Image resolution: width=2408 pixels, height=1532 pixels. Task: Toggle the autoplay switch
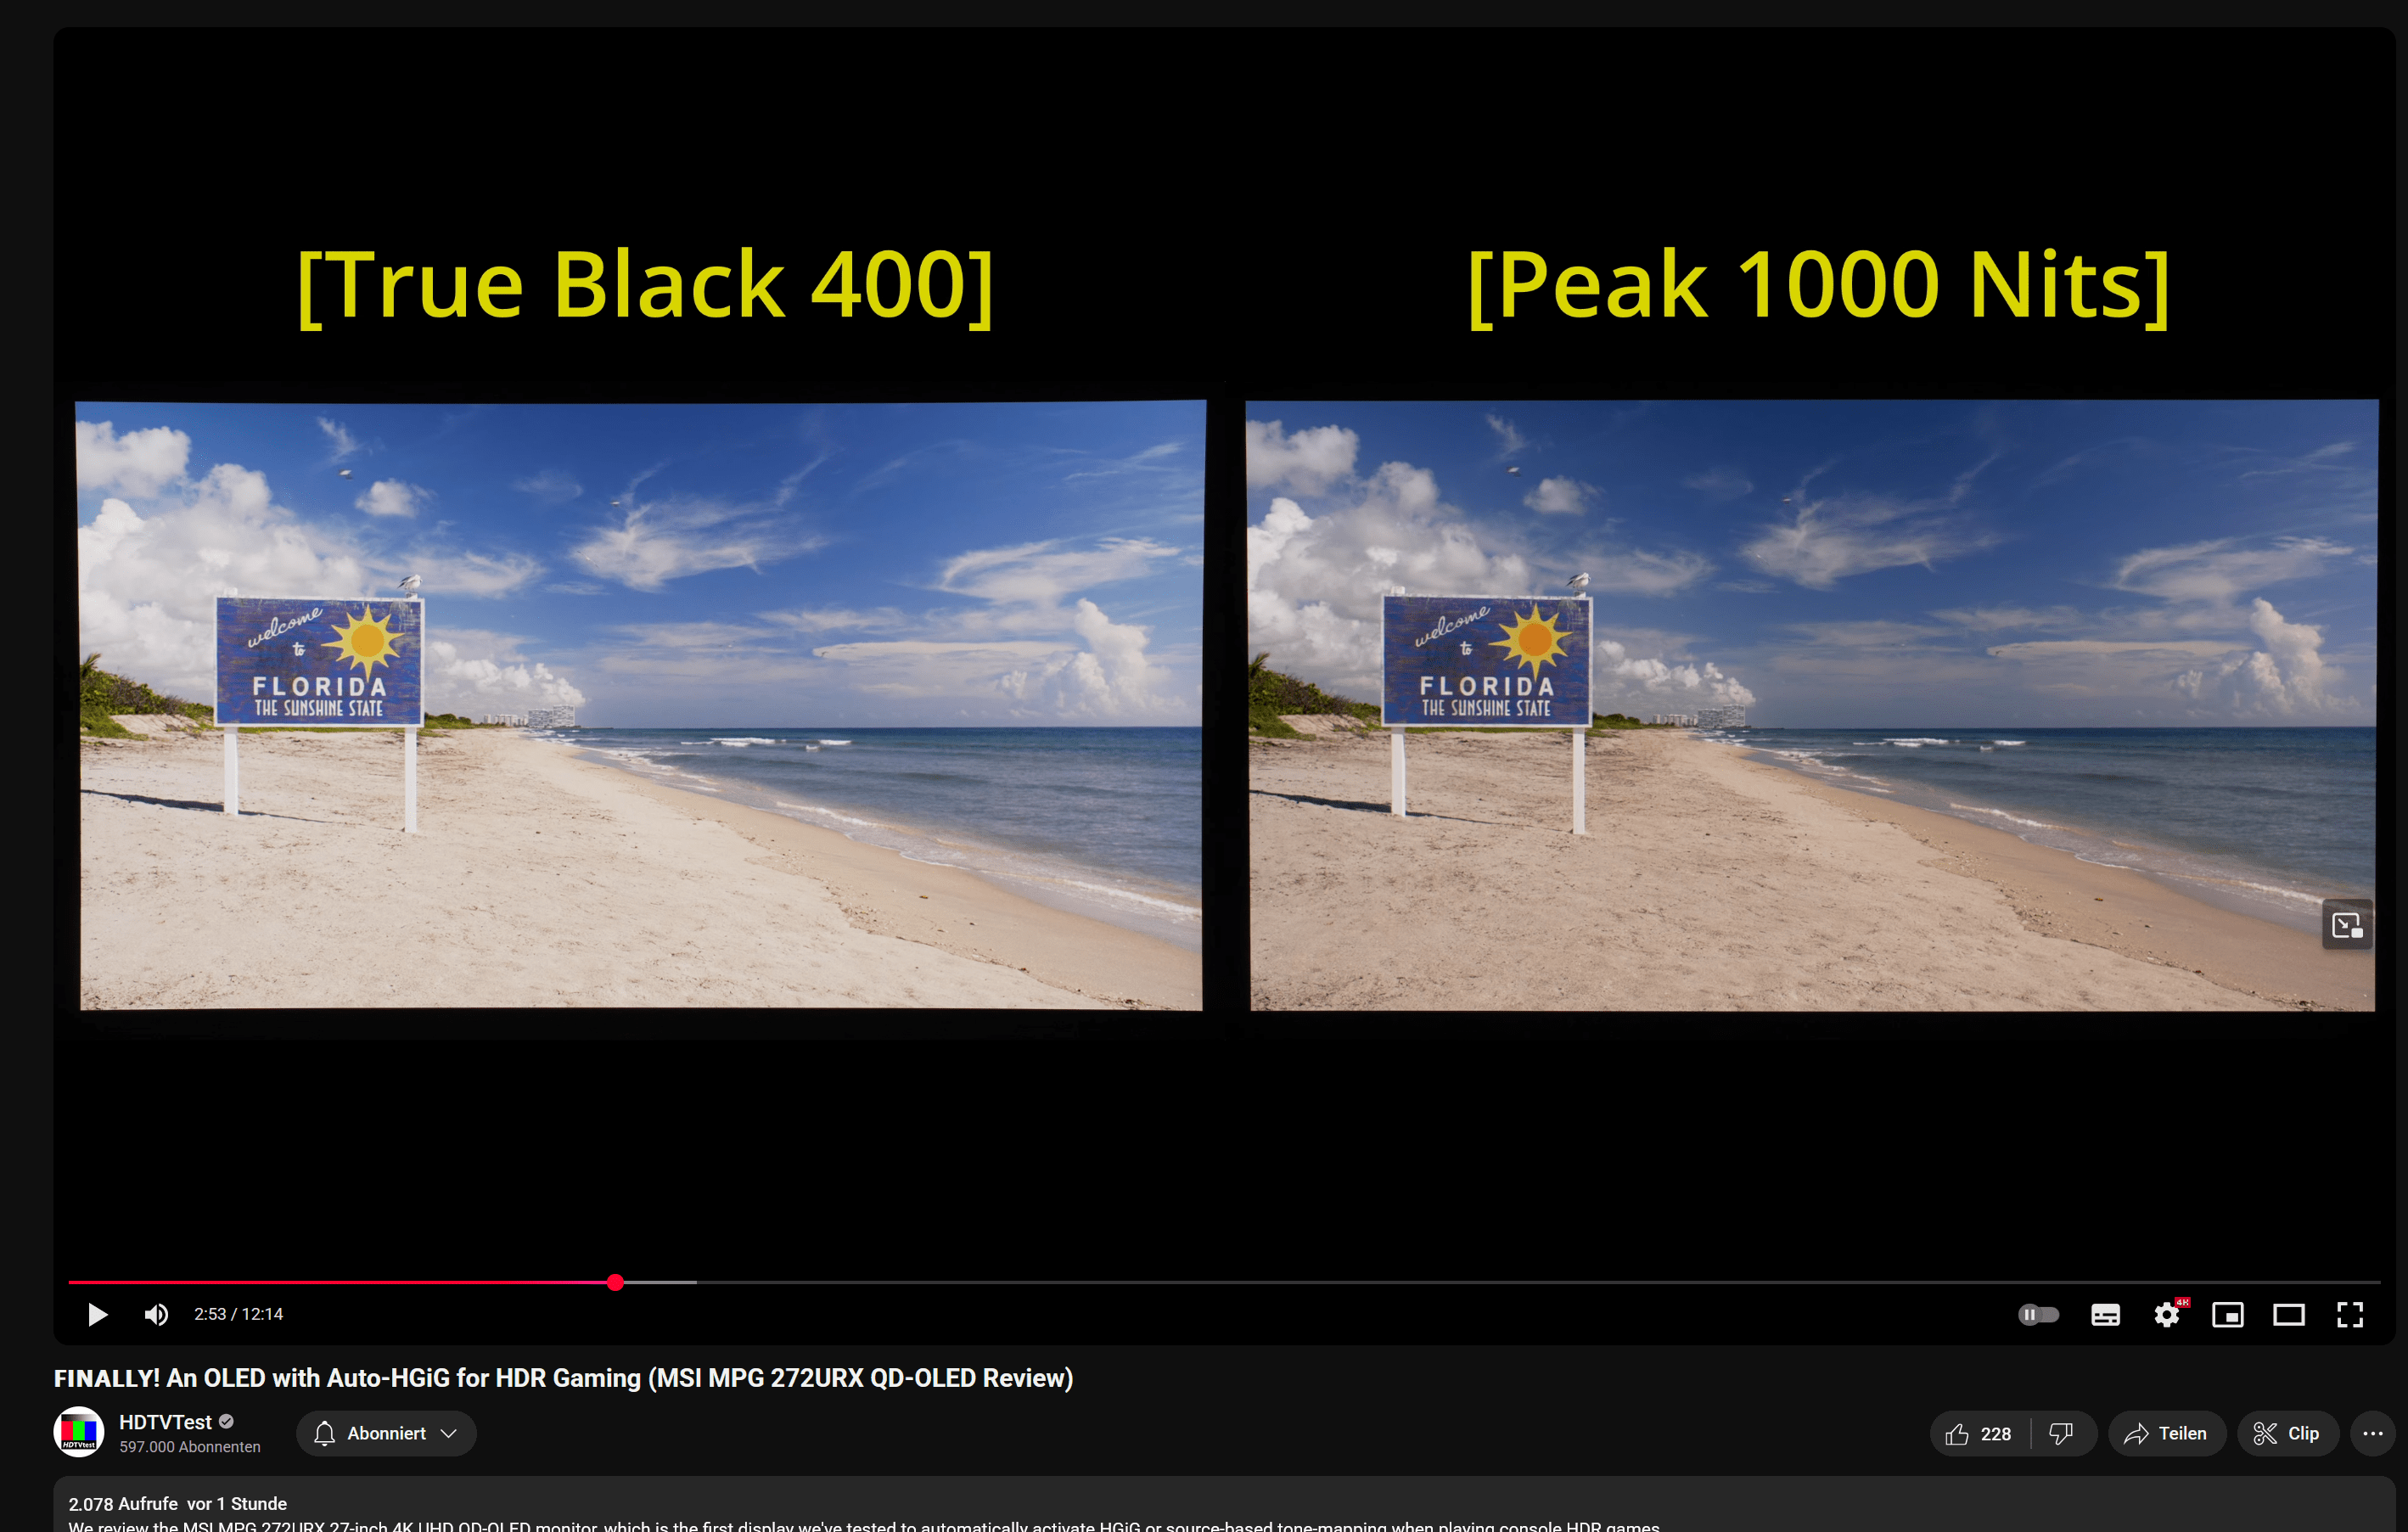pyautogui.click(x=2038, y=1314)
